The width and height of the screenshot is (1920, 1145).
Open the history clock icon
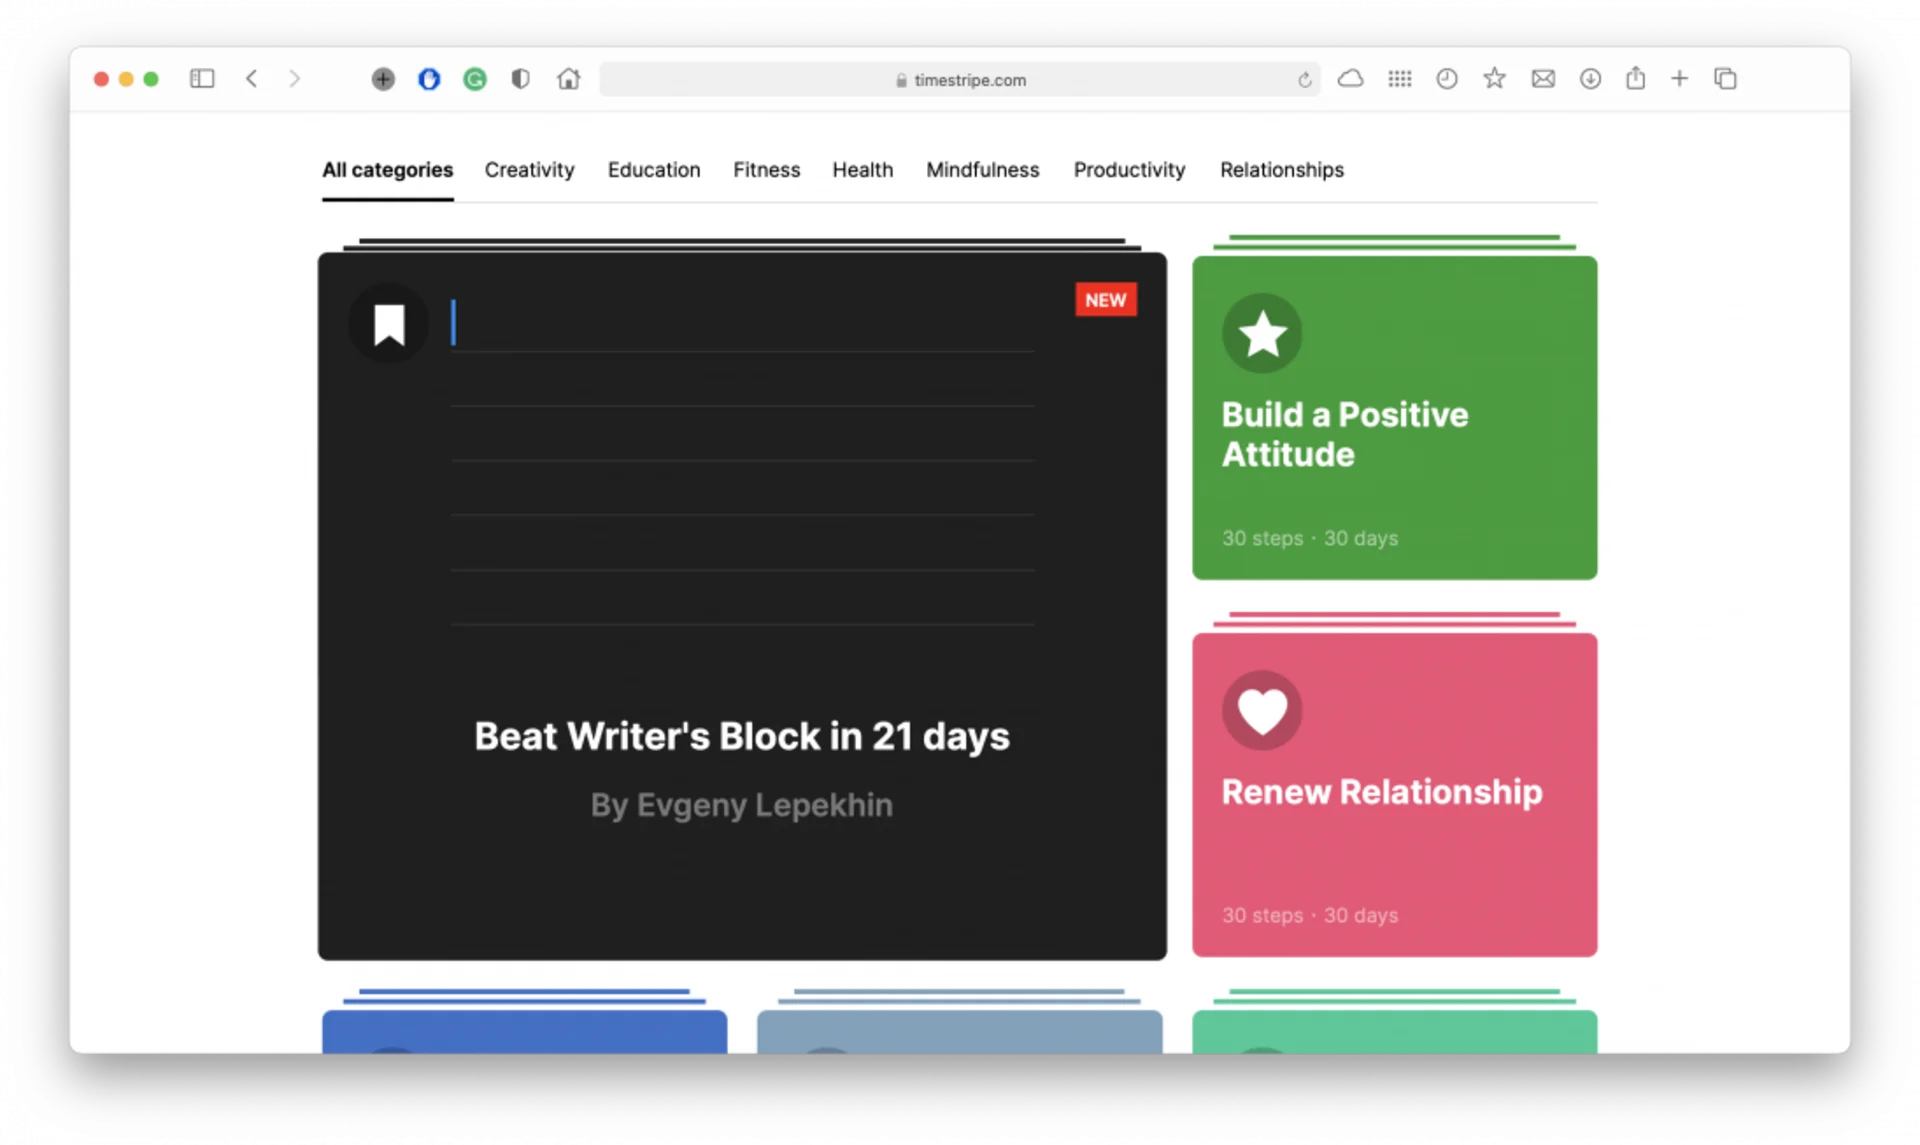click(1446, 79)
